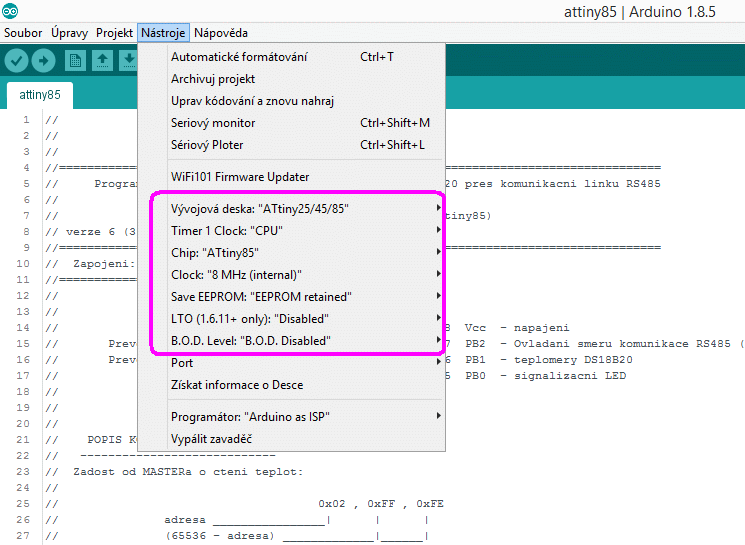Click the title 'attiny85 | Arduino 1.8.5'

point(640,12)
